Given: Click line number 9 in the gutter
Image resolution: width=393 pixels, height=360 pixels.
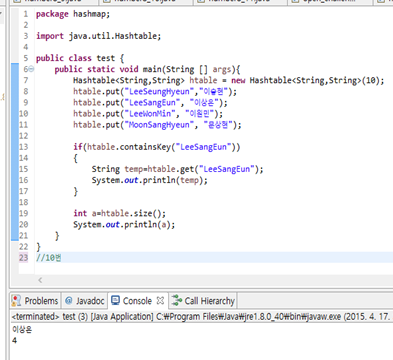Looking at the screenshot, I should point(26,102).
